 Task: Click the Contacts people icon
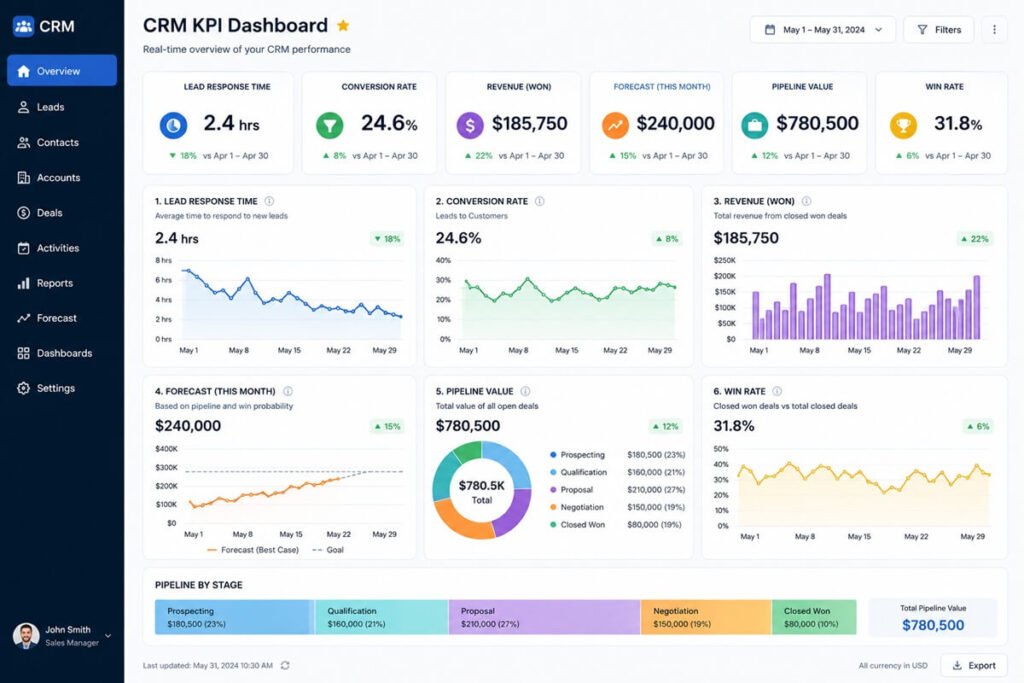(x=24, y=142)
